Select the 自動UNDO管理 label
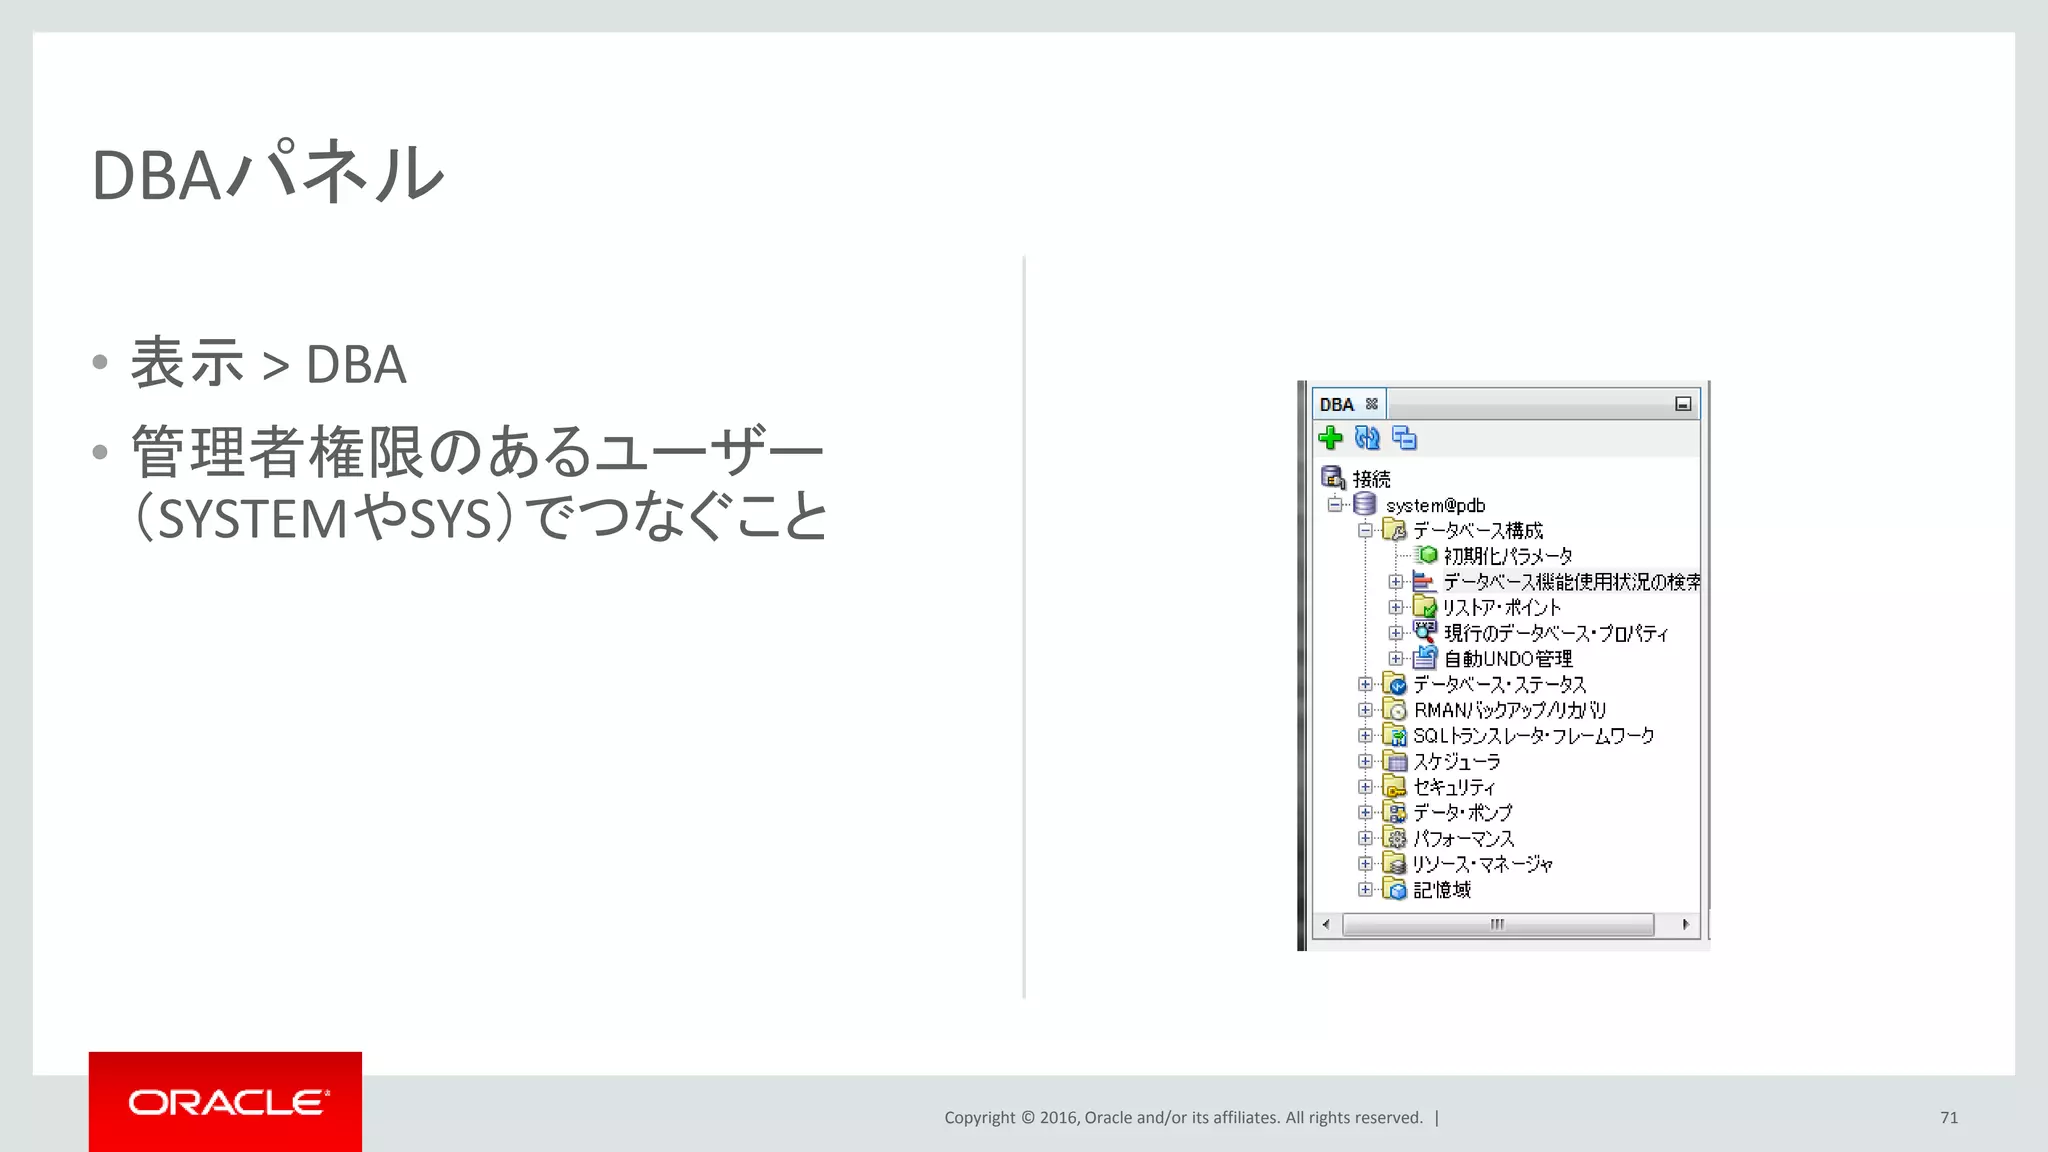2048x1152 pixels. point(1508,659)
